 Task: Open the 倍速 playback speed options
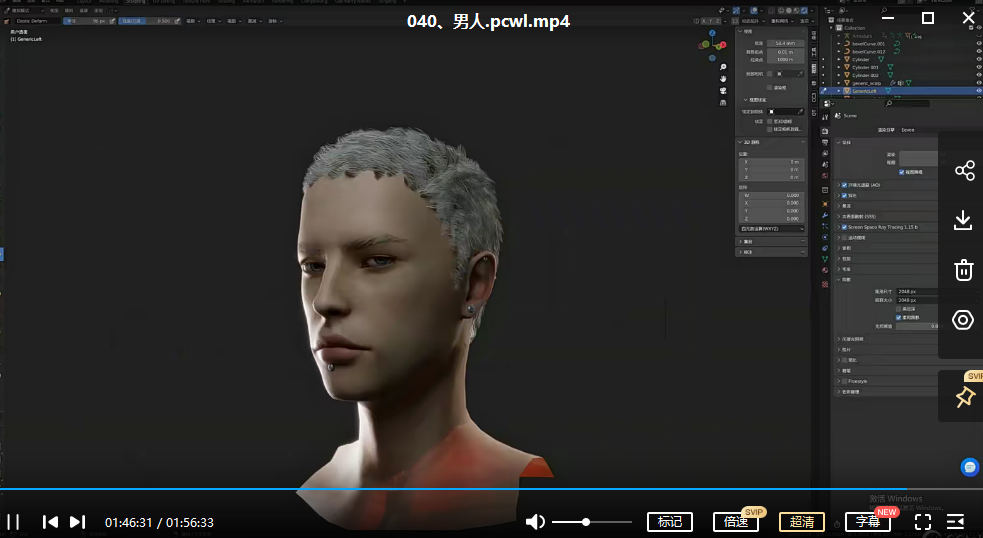736,522
